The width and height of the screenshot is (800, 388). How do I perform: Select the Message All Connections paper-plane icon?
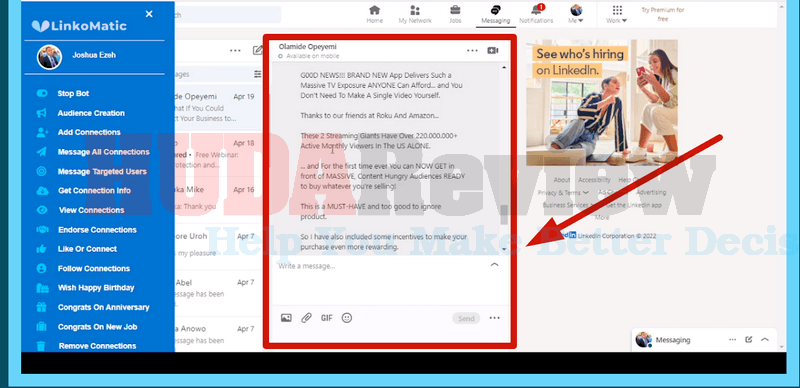(x=42, y=152)
